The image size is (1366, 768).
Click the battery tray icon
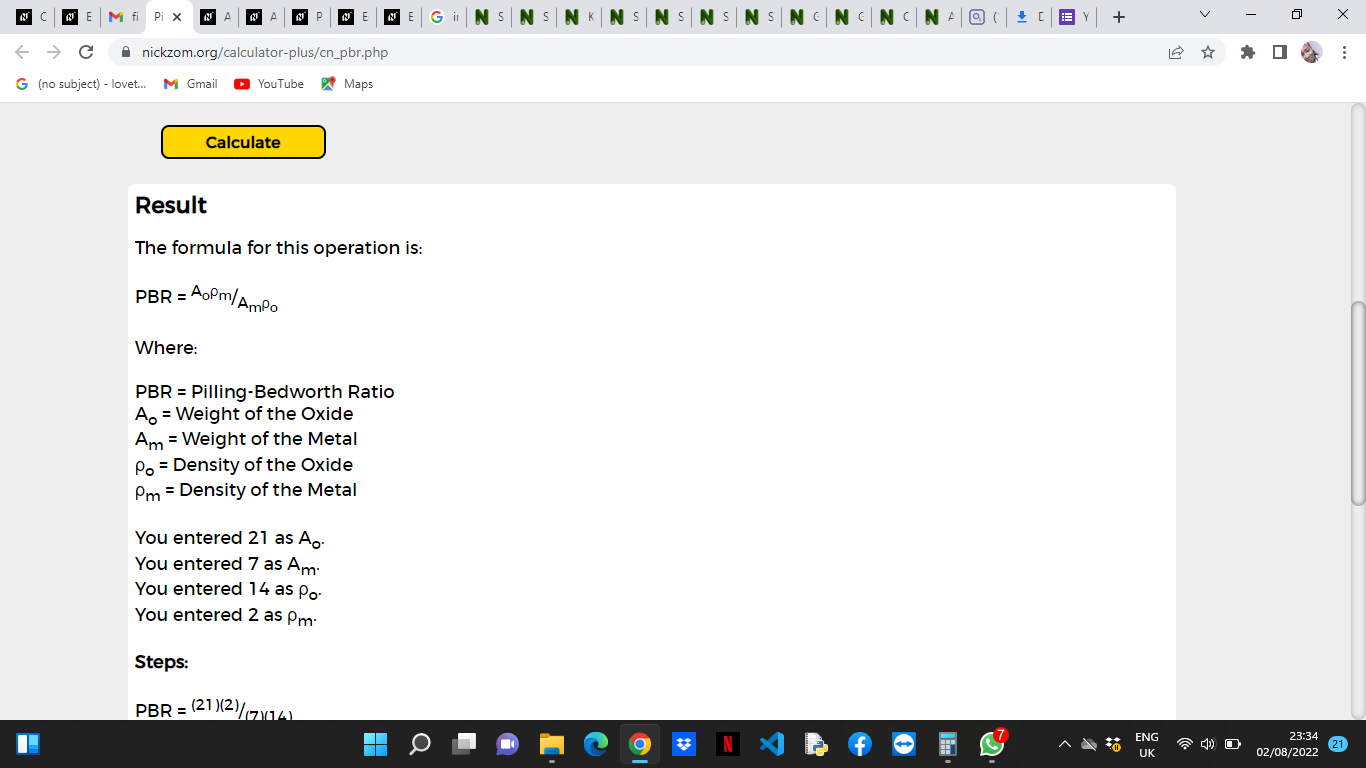pyautogui.click(x=1233, y=744)
